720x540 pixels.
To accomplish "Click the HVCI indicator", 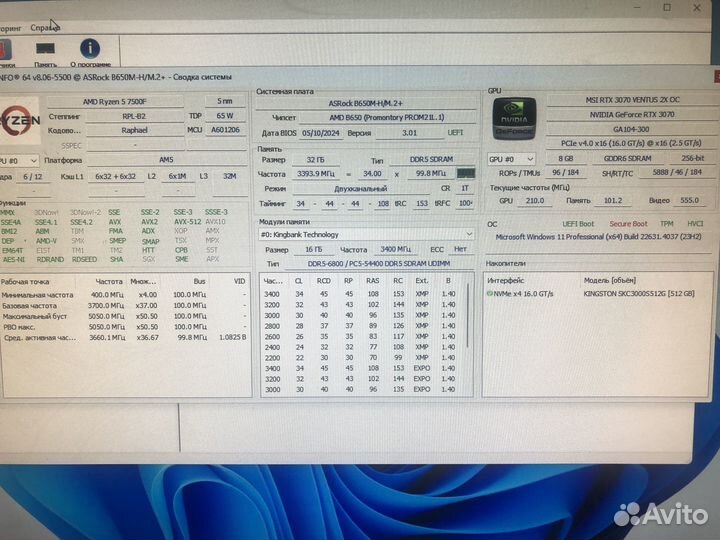I will point(695,224).
